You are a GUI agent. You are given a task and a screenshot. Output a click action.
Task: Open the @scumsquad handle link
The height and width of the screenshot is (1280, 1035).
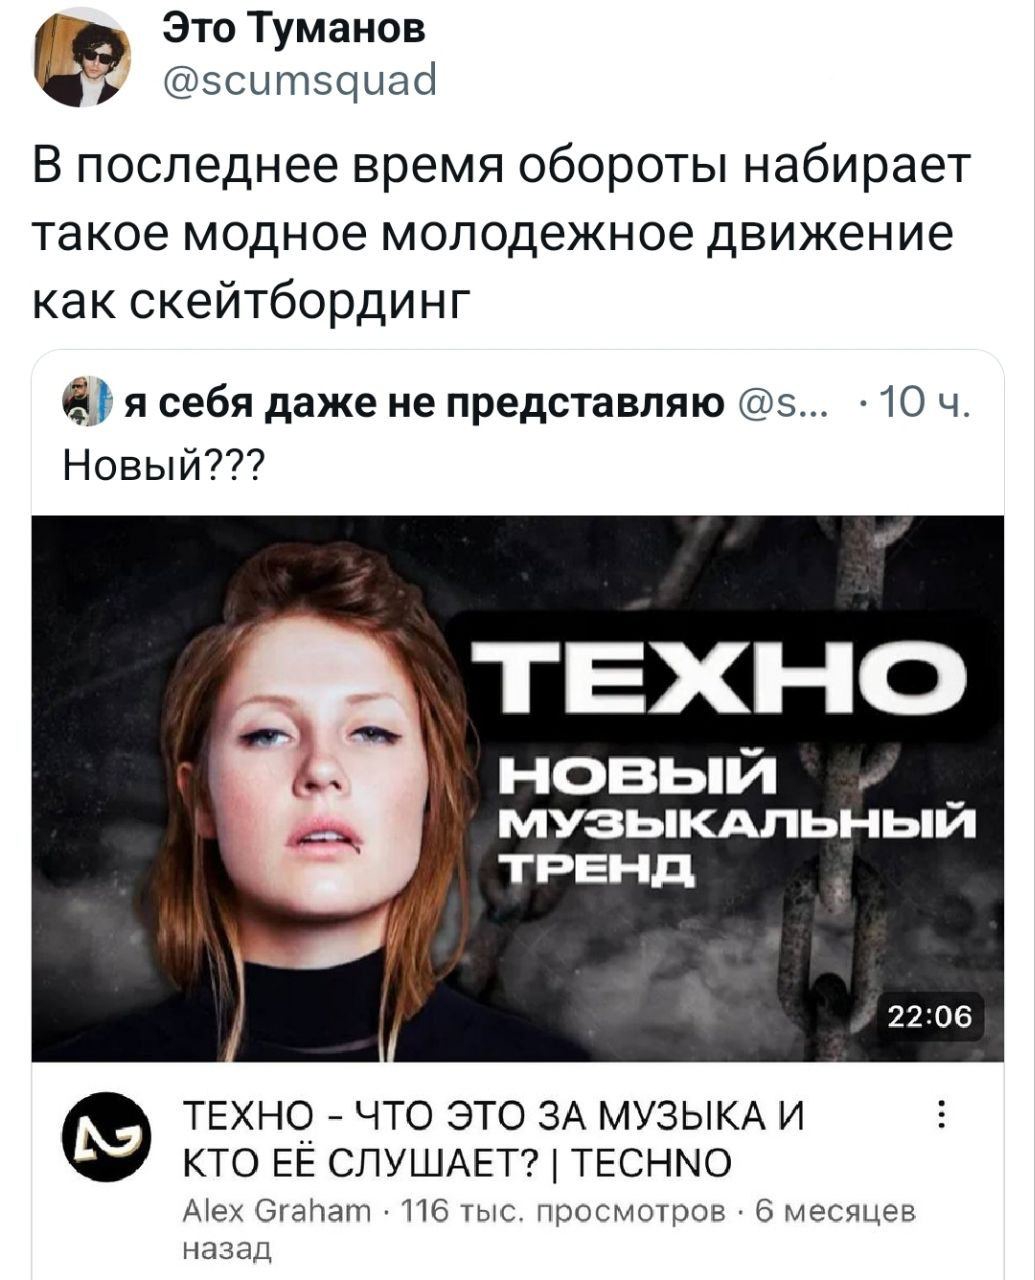pos(299,78)
